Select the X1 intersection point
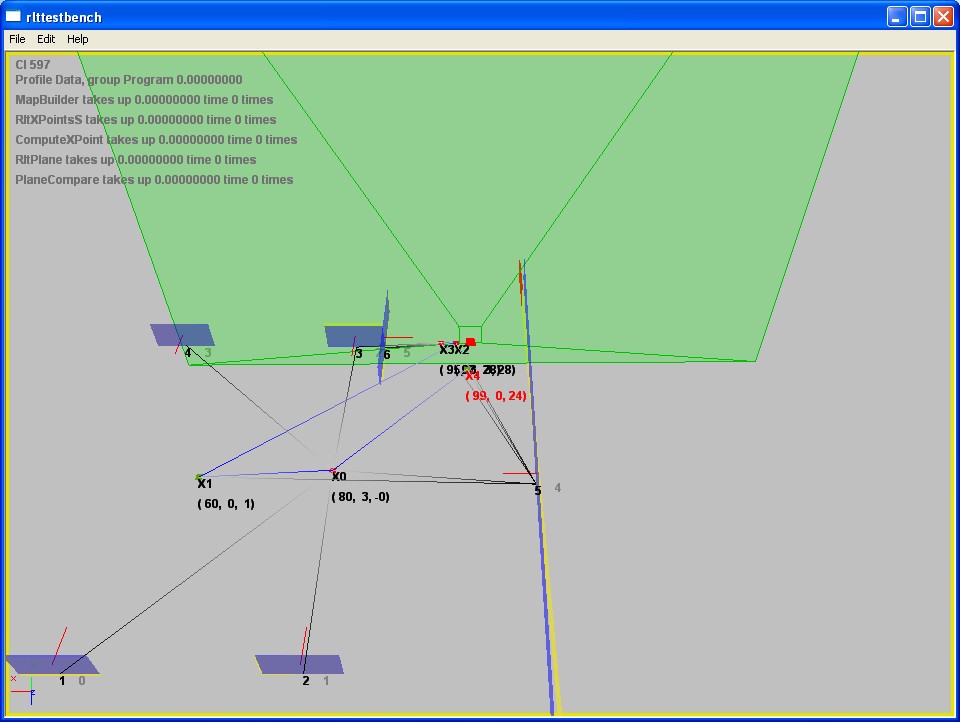This screenshot has width=960, height=722. [199, 477]
